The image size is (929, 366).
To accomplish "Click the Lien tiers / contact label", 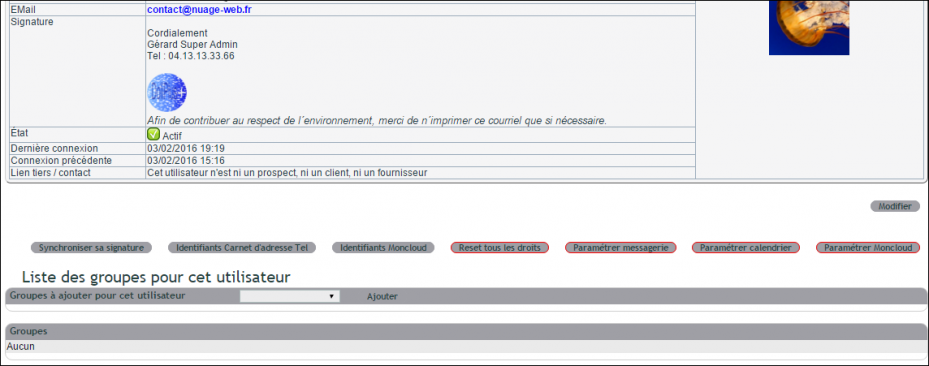I will coord(50,173).
